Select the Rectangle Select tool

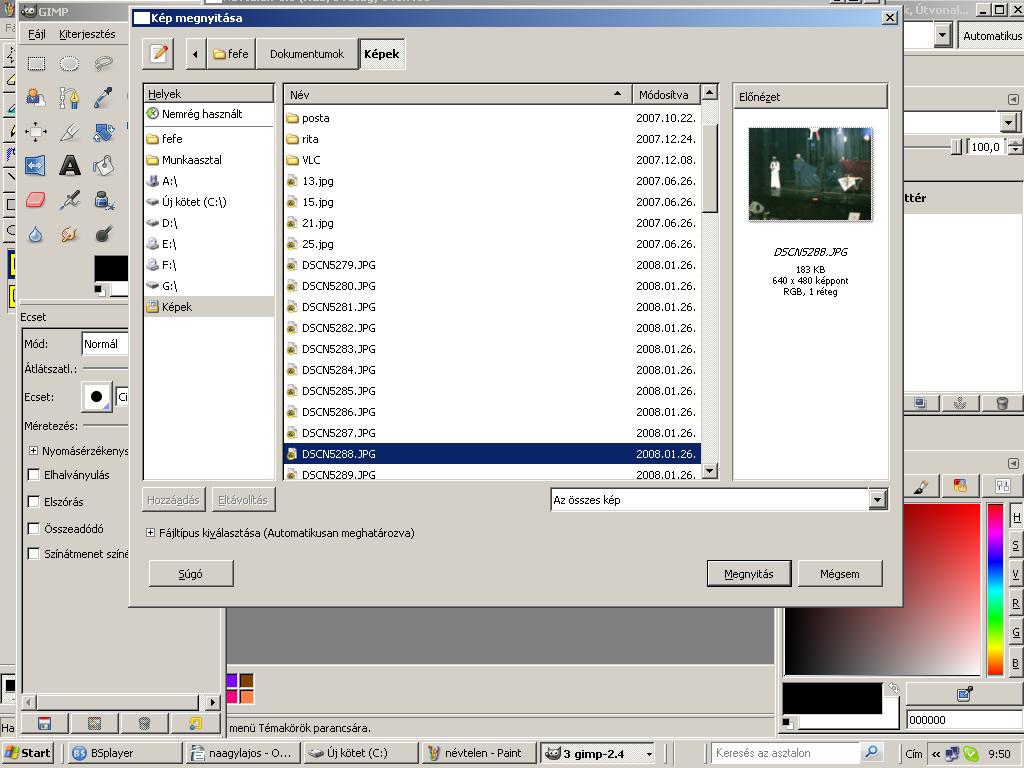point(36,64)
